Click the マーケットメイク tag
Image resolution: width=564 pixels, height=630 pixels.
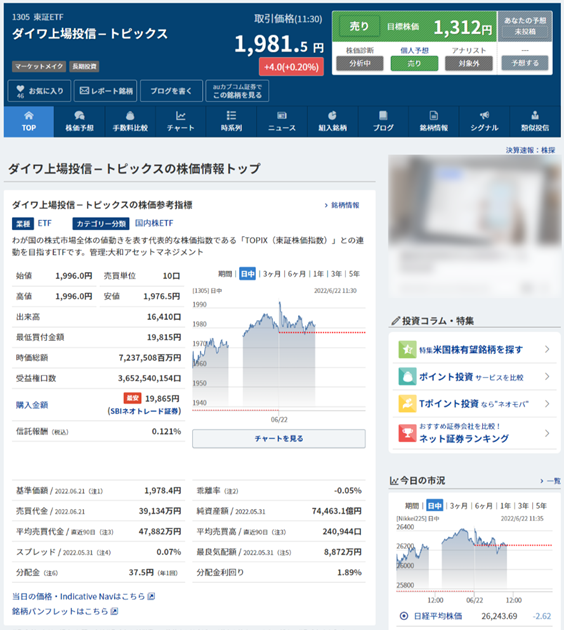(x=39, y=66)
